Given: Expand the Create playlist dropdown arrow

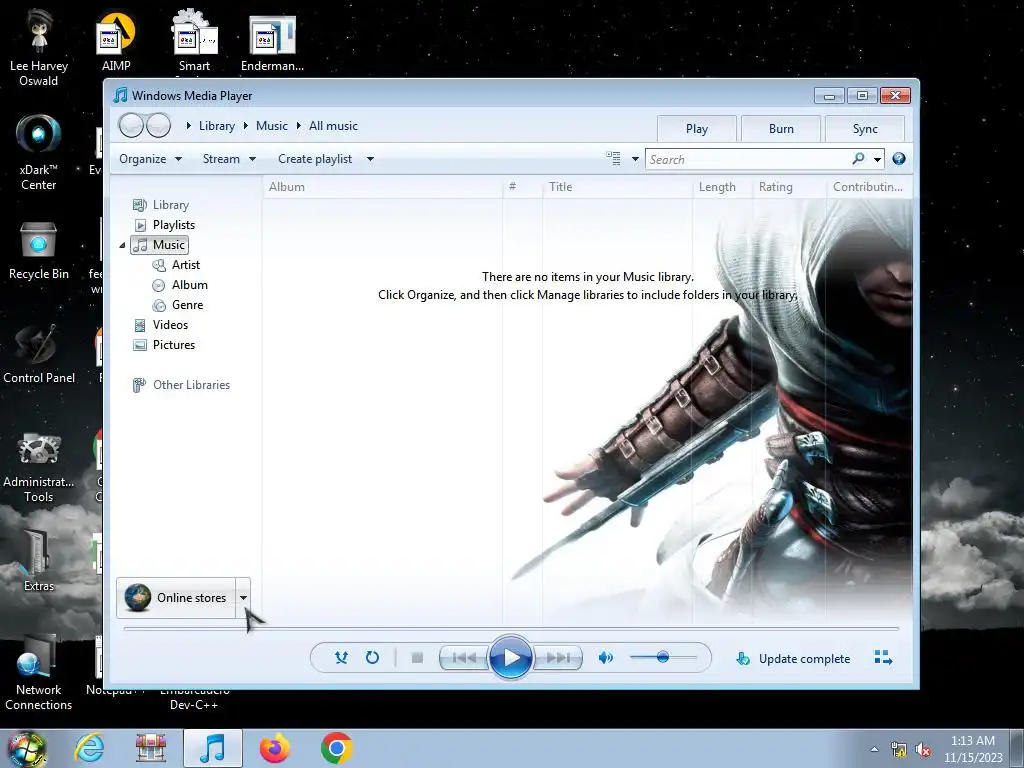Looking at the screenshot, I should tap(370, 159).
